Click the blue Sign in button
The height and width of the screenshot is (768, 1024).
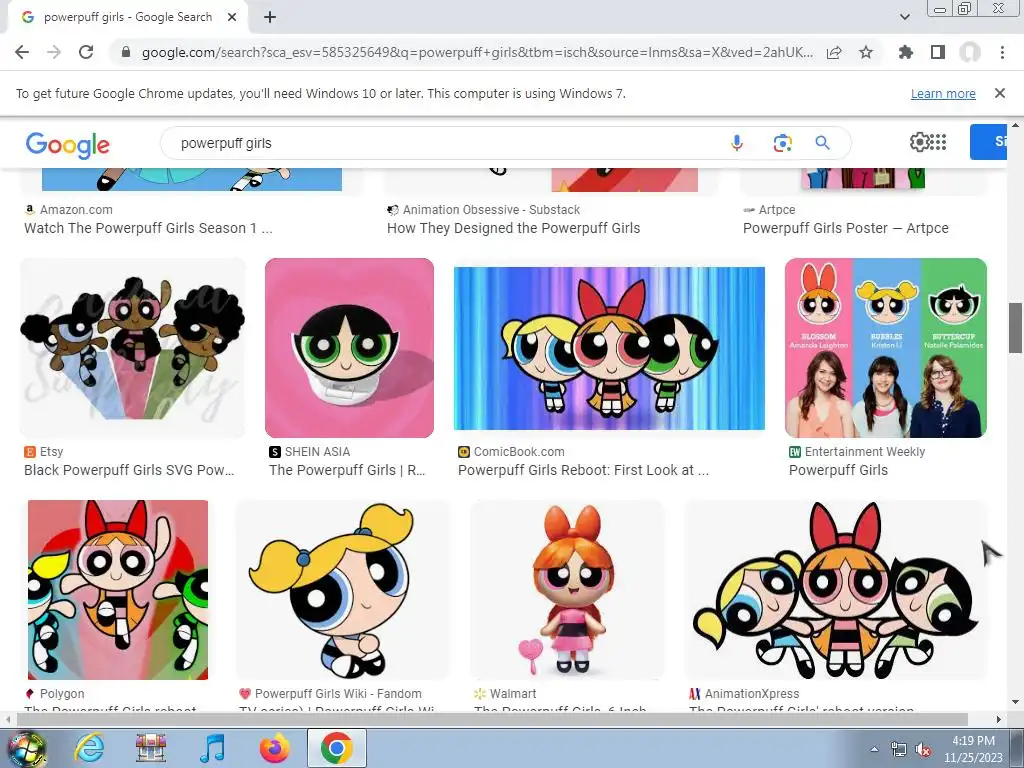point(989,142)
